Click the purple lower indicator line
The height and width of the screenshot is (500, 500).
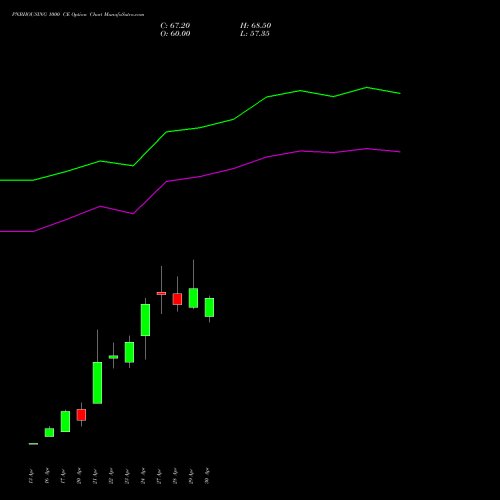tap(200, 177)
